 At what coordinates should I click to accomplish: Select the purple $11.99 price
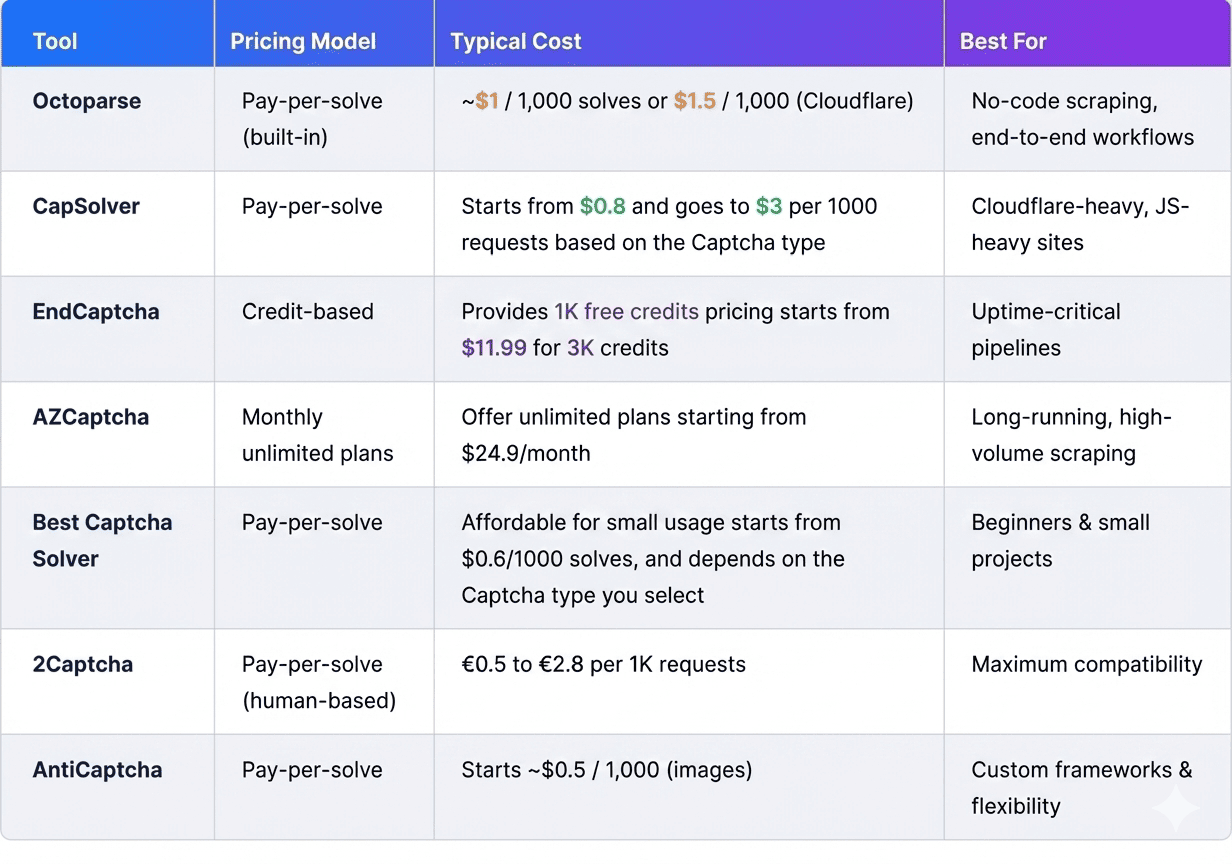click(x=494, y=348)
